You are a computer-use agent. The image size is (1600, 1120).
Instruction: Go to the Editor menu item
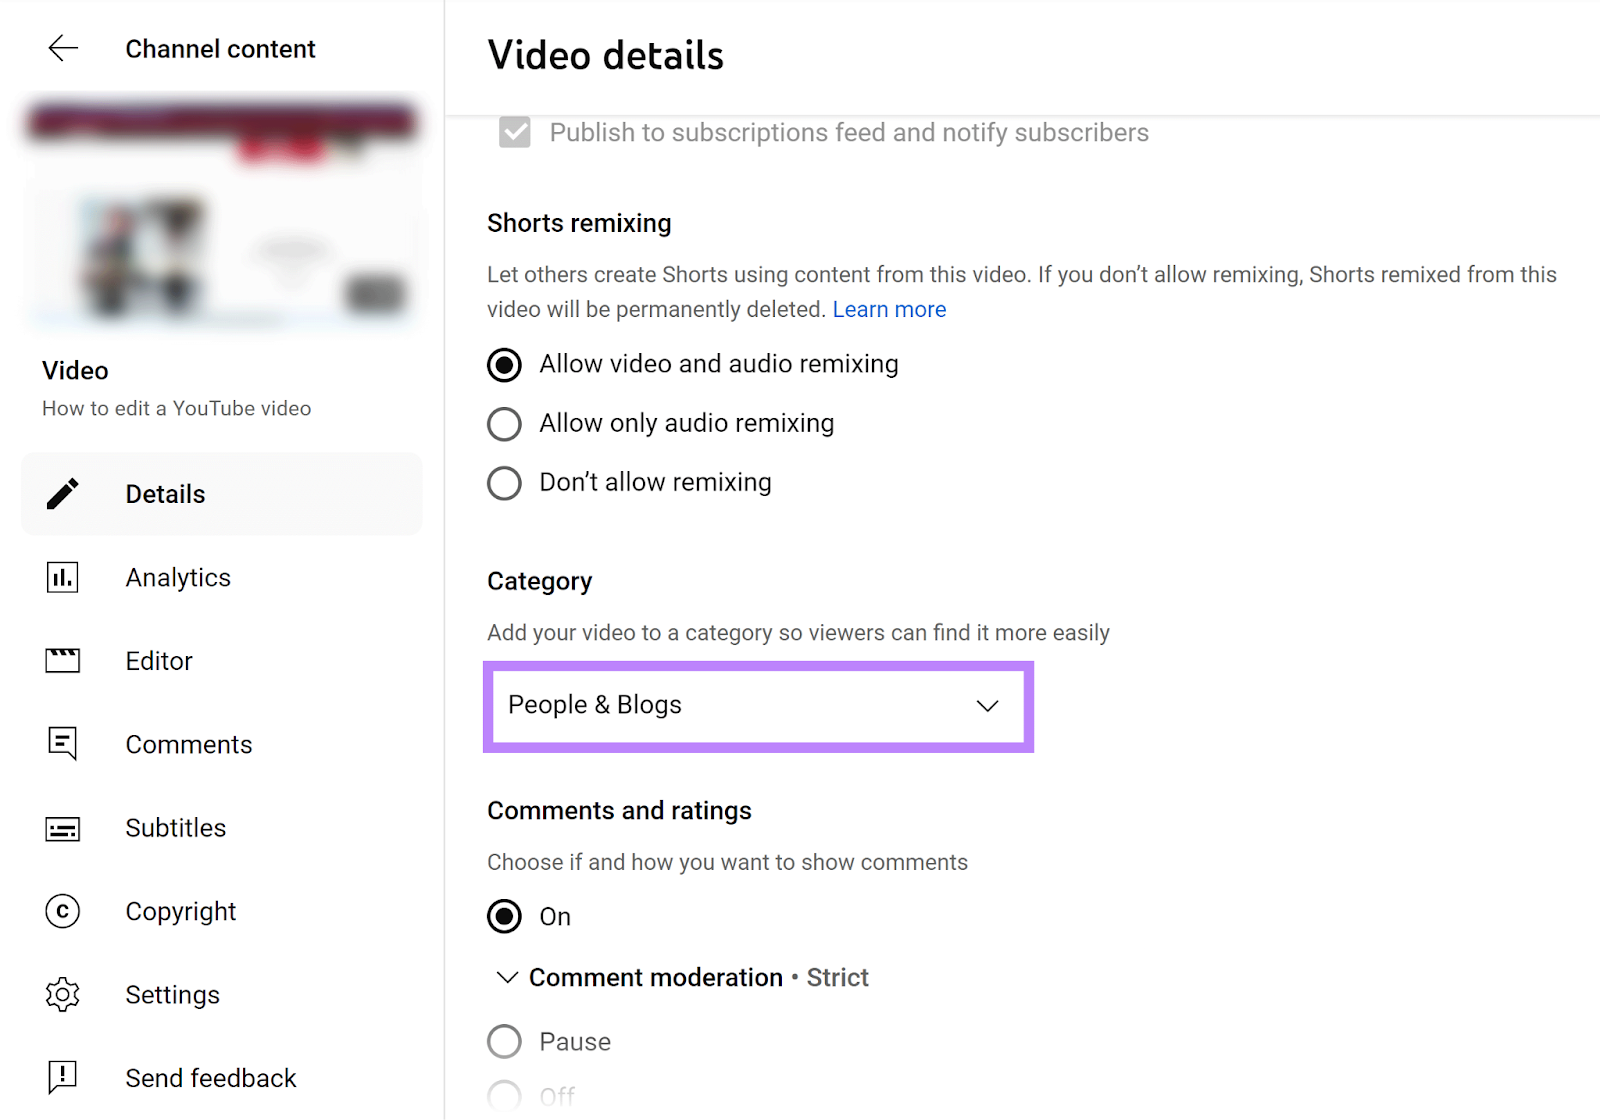pos(159,661)
